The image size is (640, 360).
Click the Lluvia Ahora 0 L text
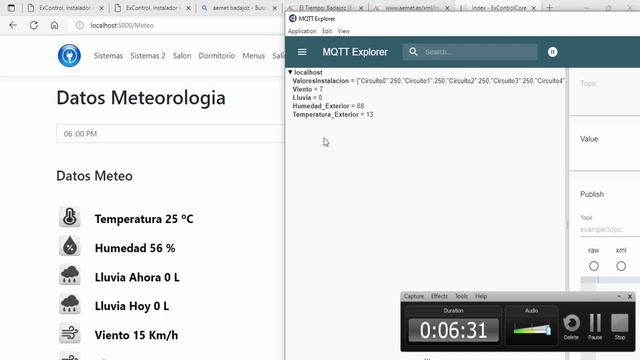(137, 278)
